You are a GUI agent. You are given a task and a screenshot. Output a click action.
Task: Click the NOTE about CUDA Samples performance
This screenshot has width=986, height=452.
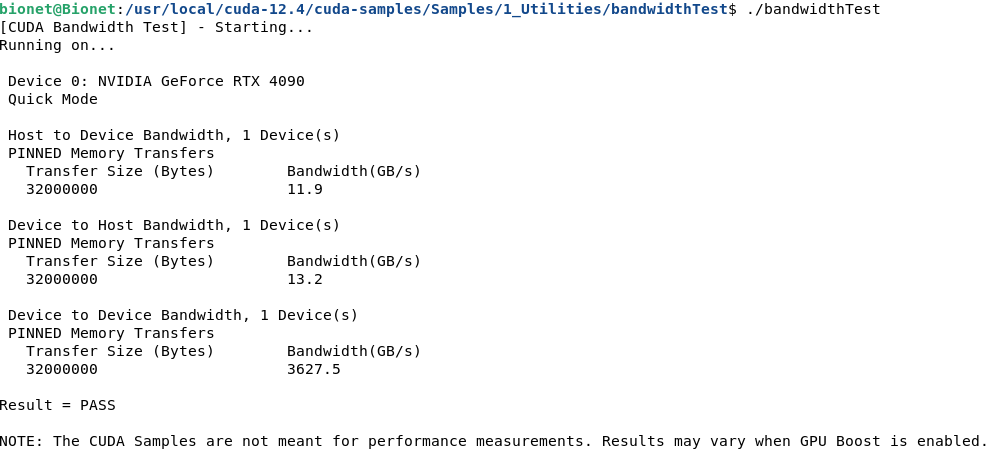[492, 441]
